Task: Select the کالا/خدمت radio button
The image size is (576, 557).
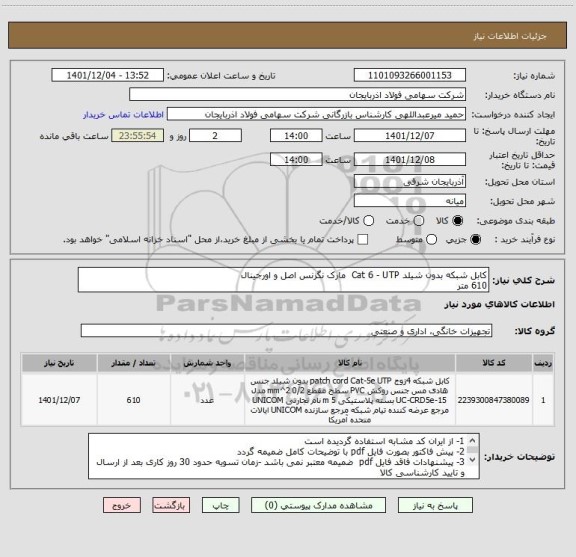Action: (368, 220)
